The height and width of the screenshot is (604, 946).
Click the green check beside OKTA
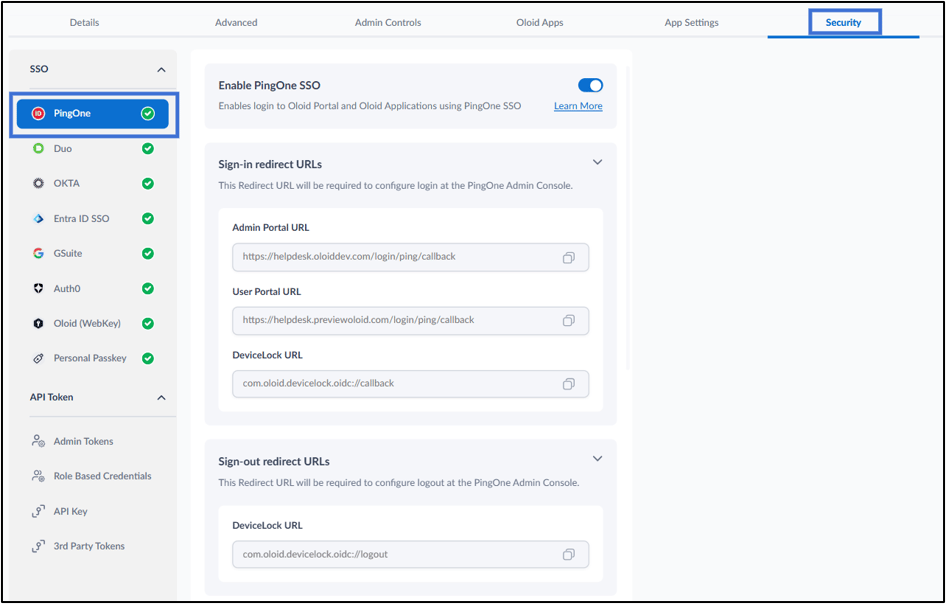(148, 183)
